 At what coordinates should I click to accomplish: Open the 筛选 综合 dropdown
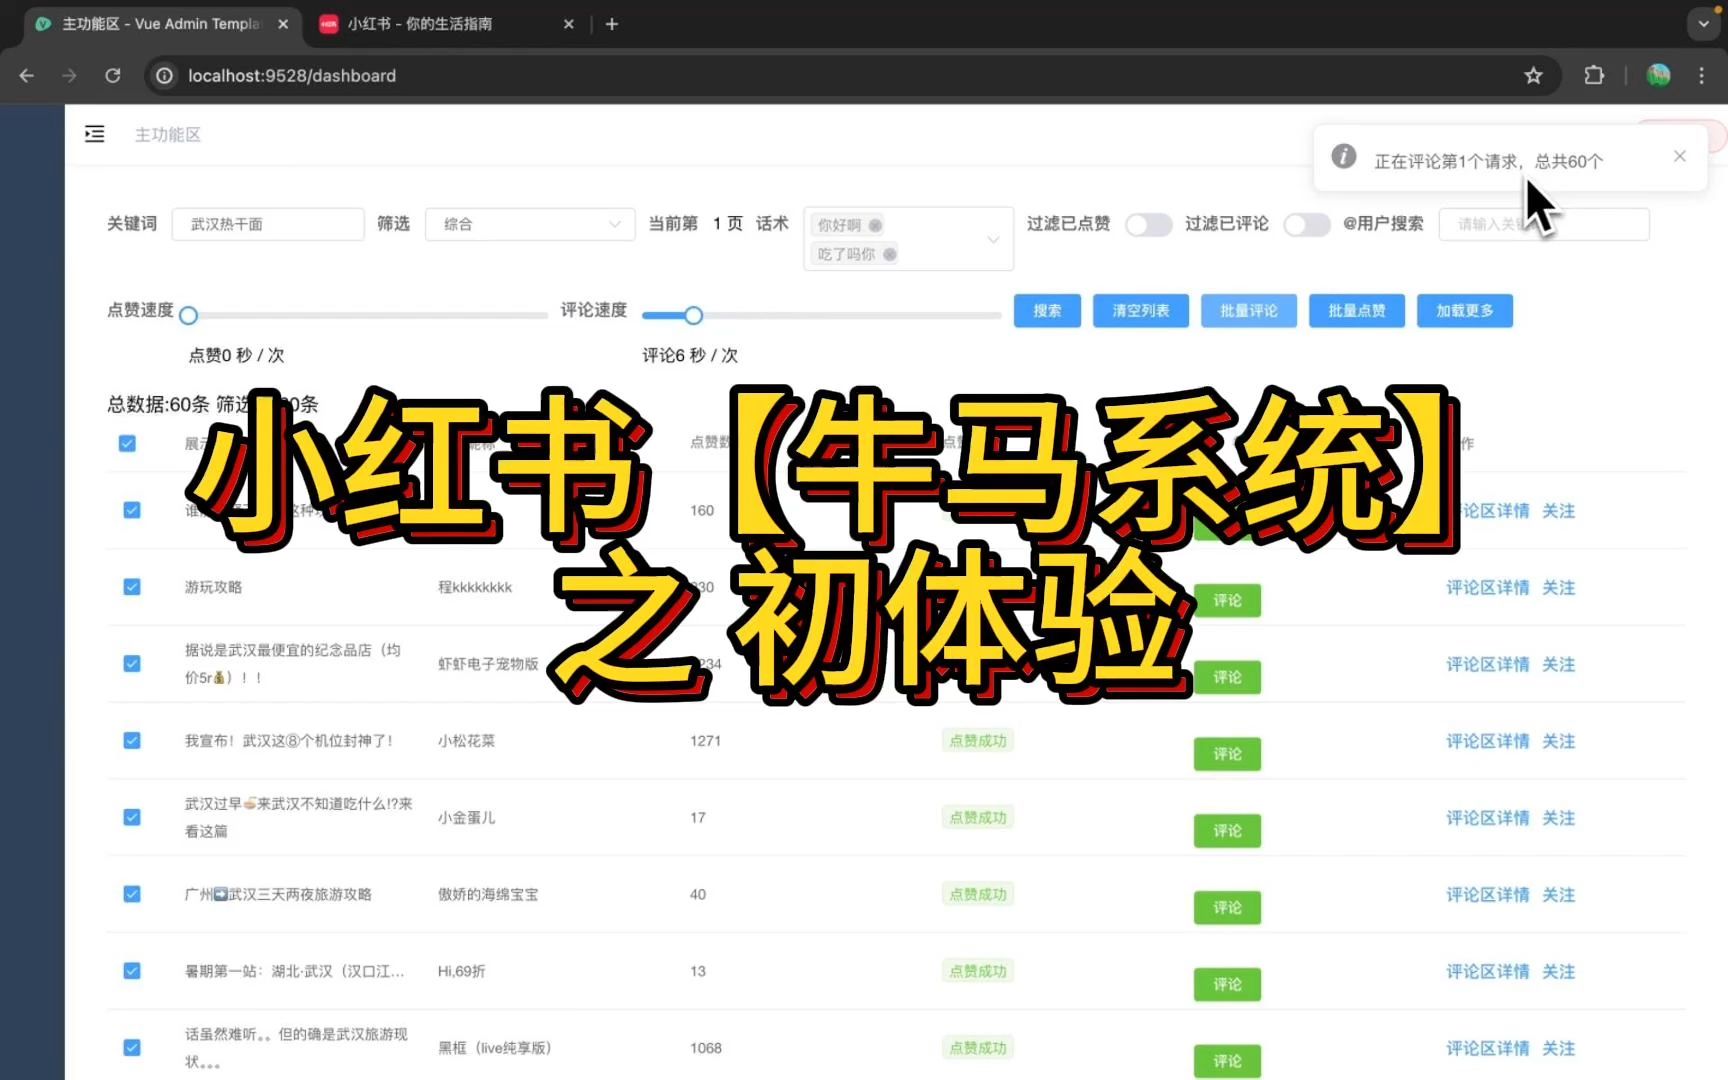tap(530, 224)
